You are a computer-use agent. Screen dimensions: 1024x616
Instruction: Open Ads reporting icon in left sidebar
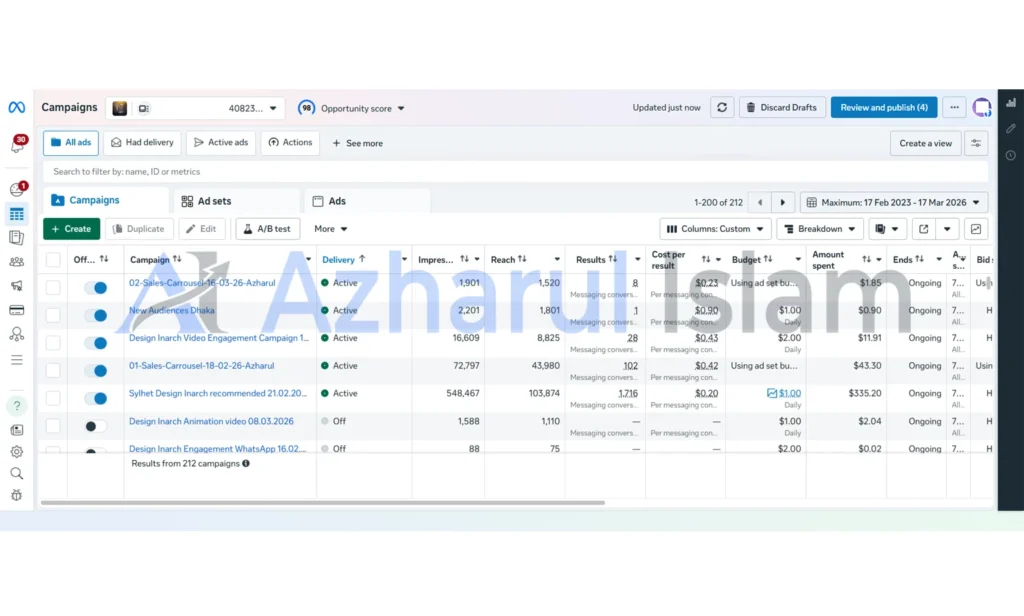[16, 238]
